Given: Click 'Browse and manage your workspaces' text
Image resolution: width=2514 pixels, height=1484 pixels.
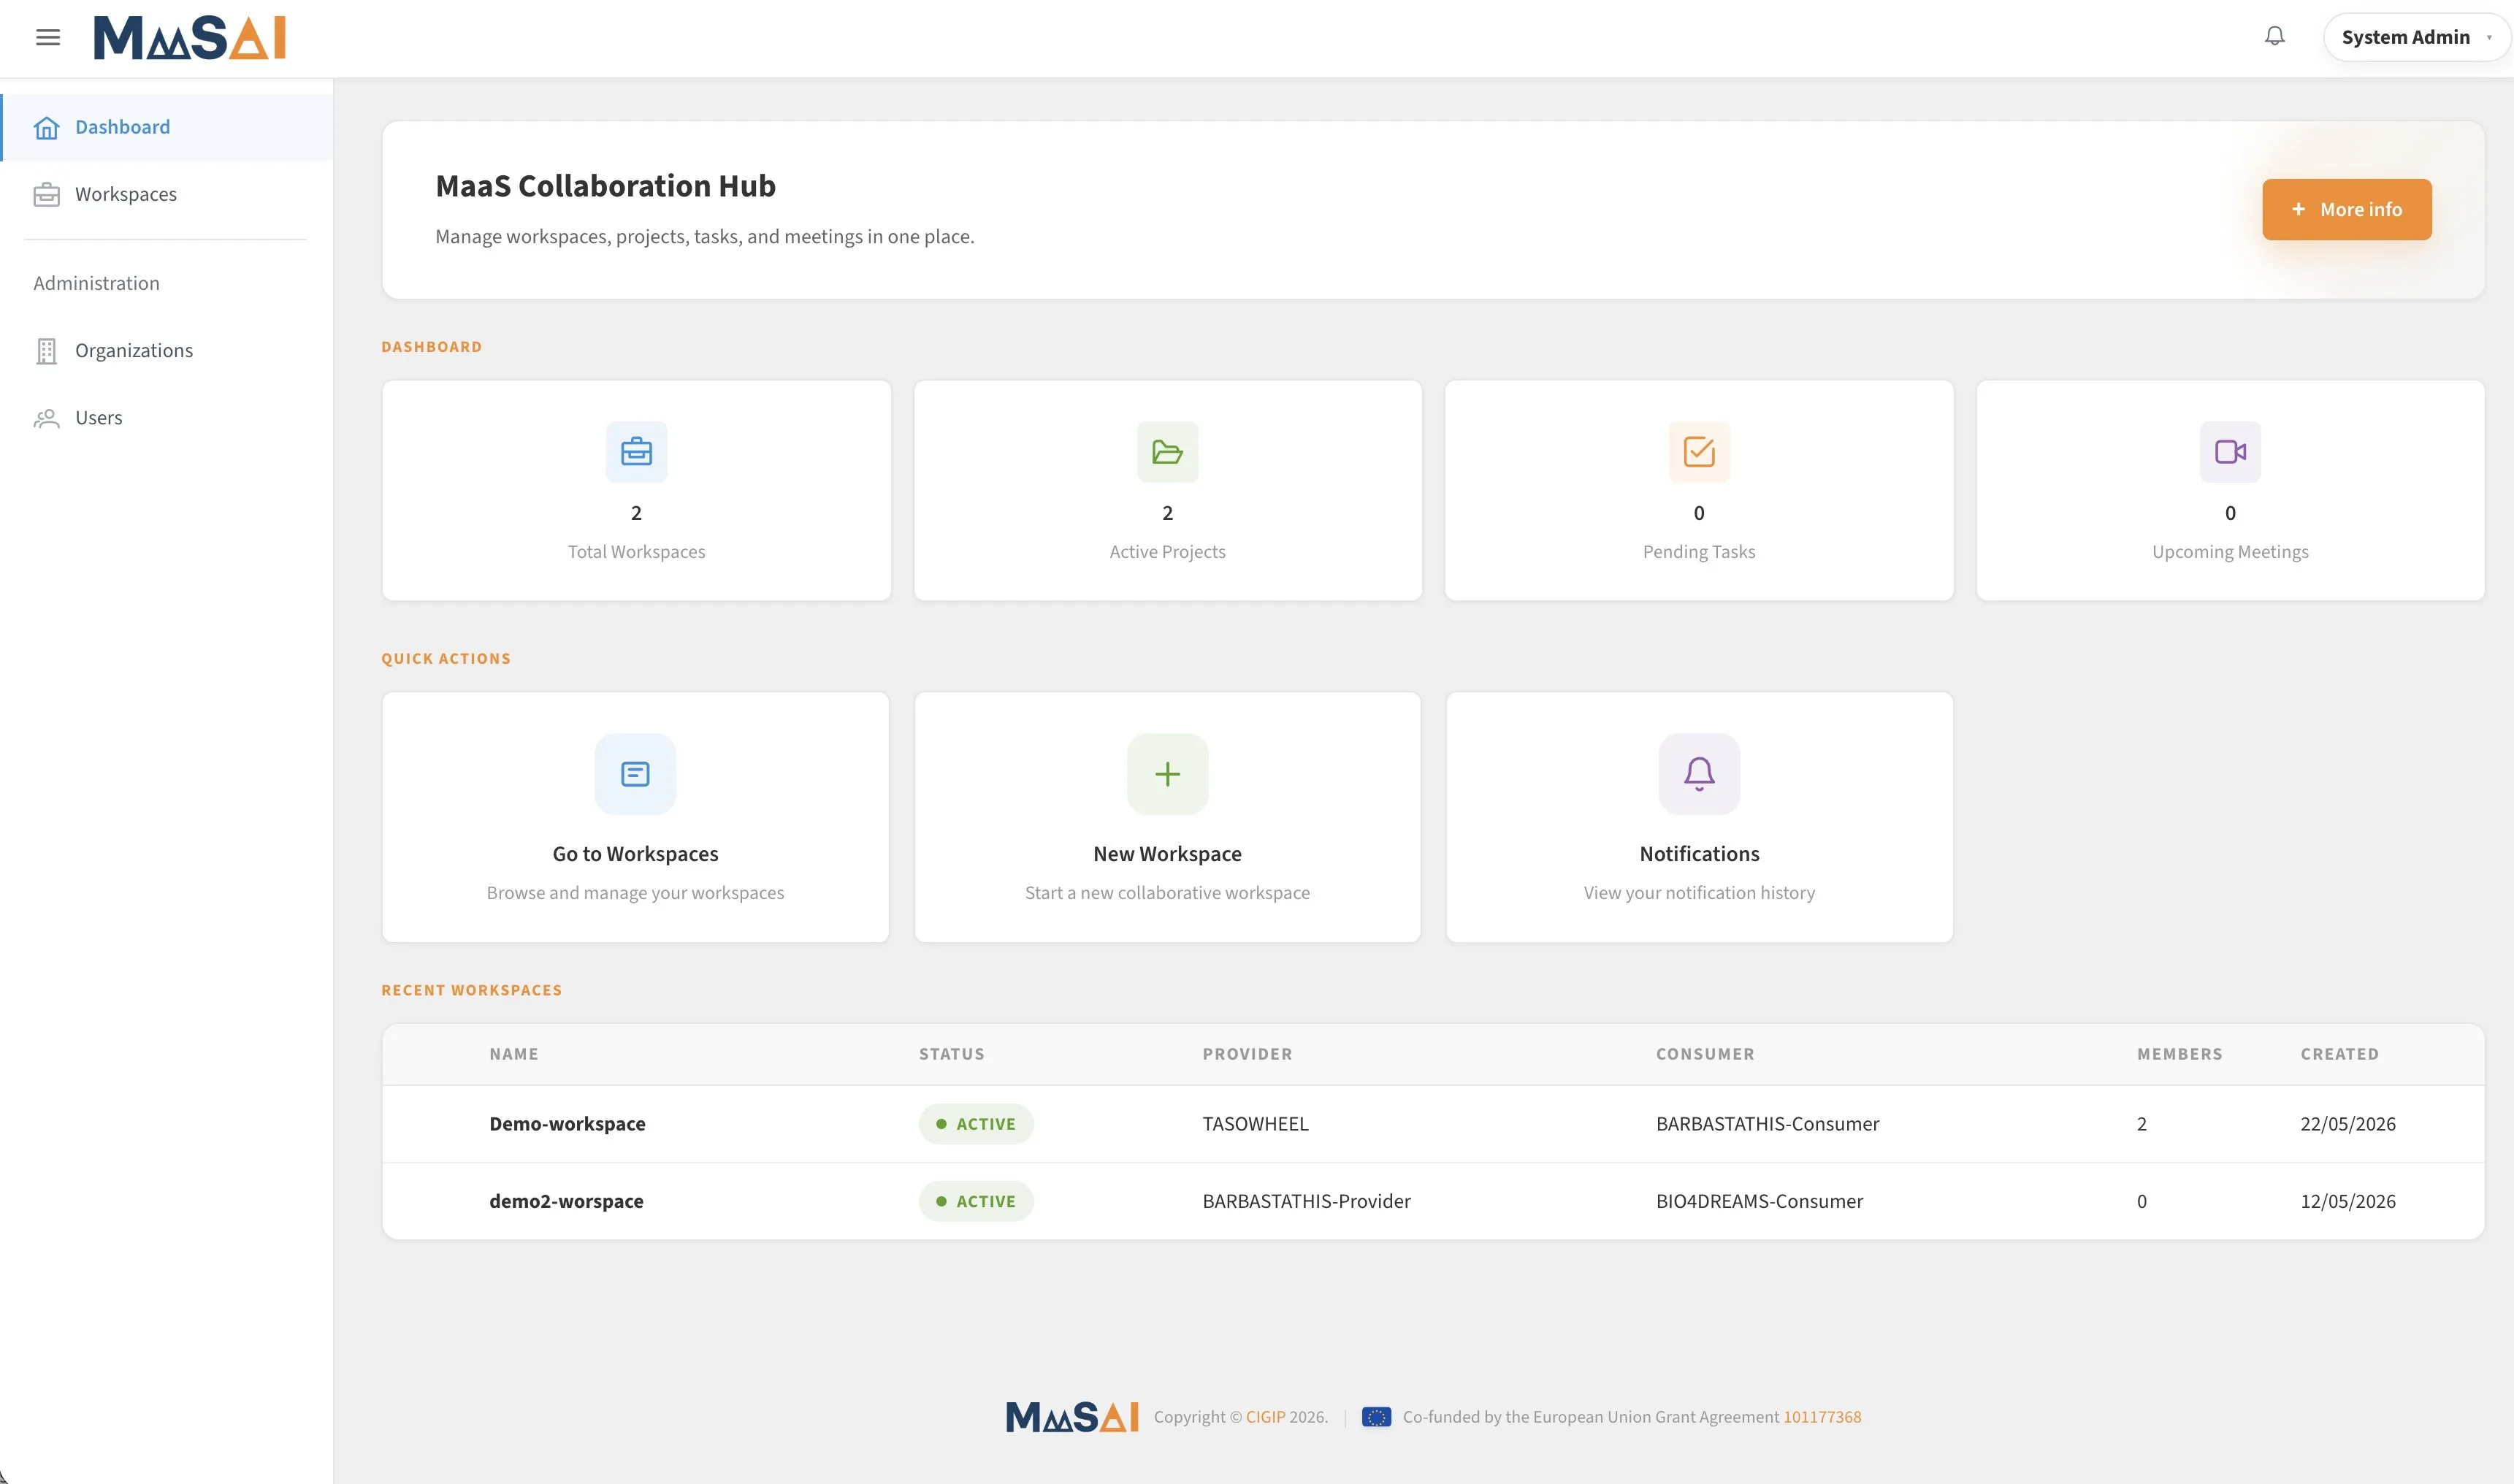Looking at the screenshot, I should tap(635, 893).
